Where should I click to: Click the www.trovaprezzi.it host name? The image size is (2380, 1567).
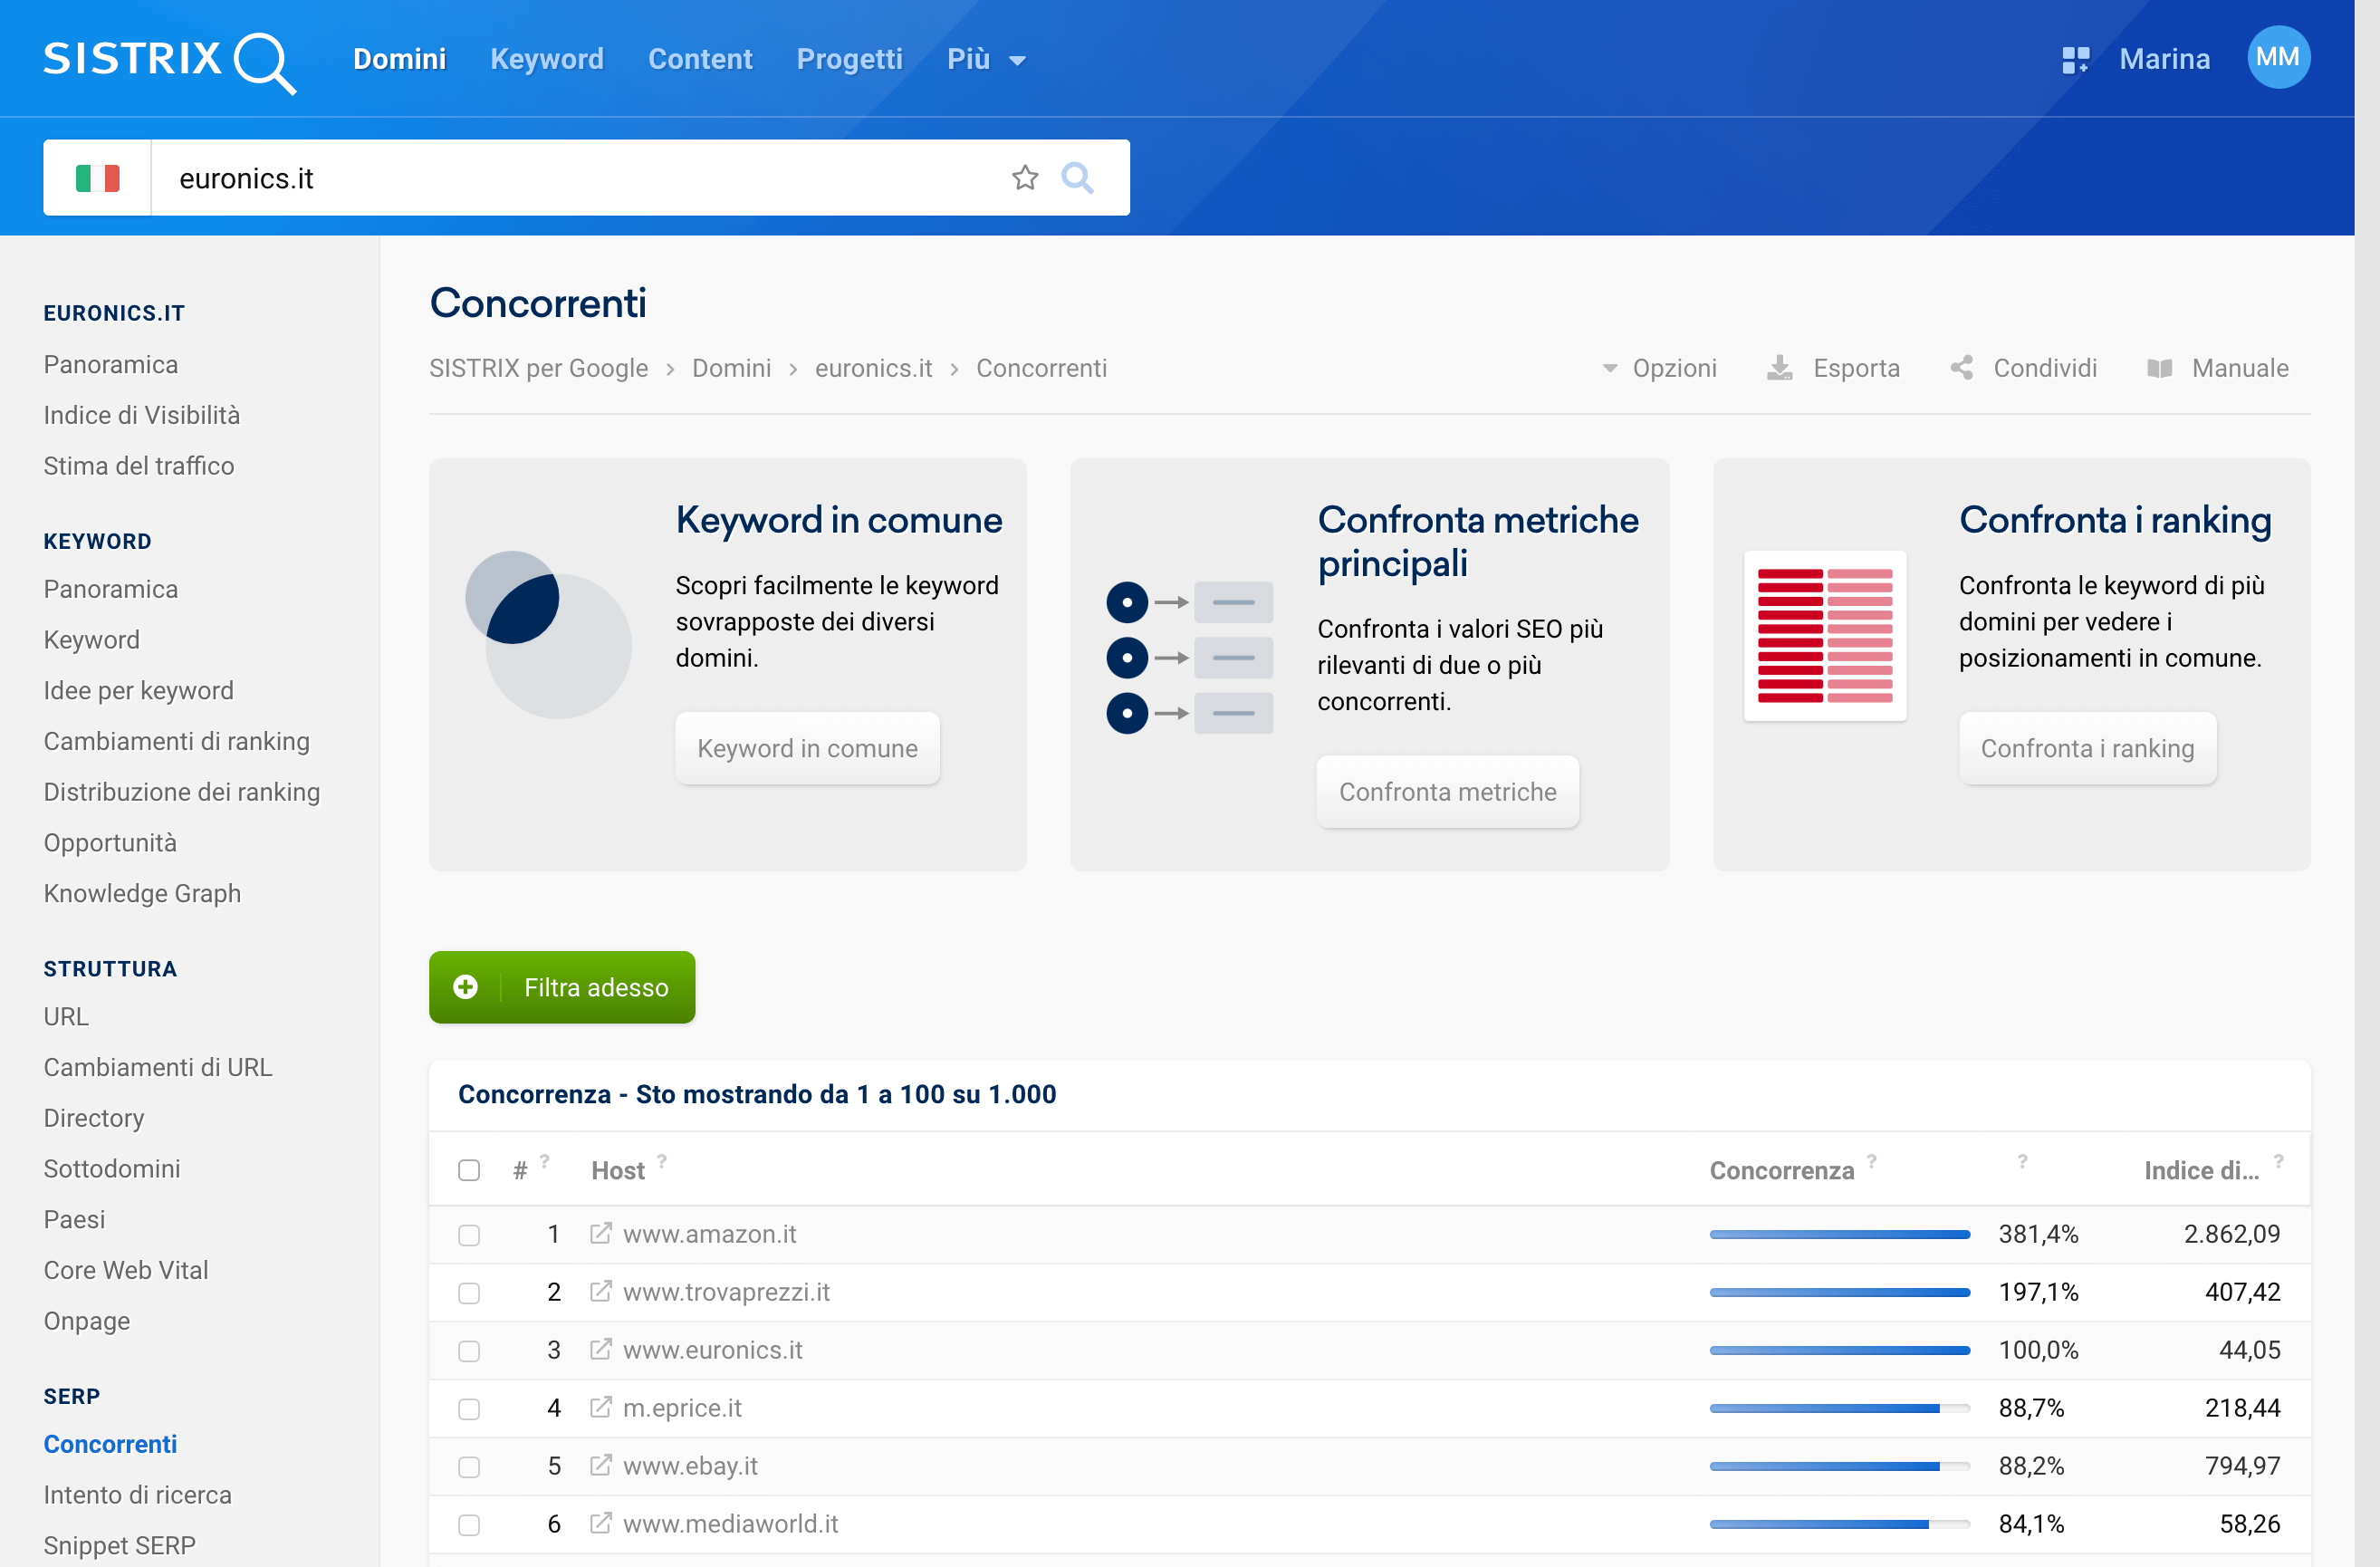tap(726, 1291)
